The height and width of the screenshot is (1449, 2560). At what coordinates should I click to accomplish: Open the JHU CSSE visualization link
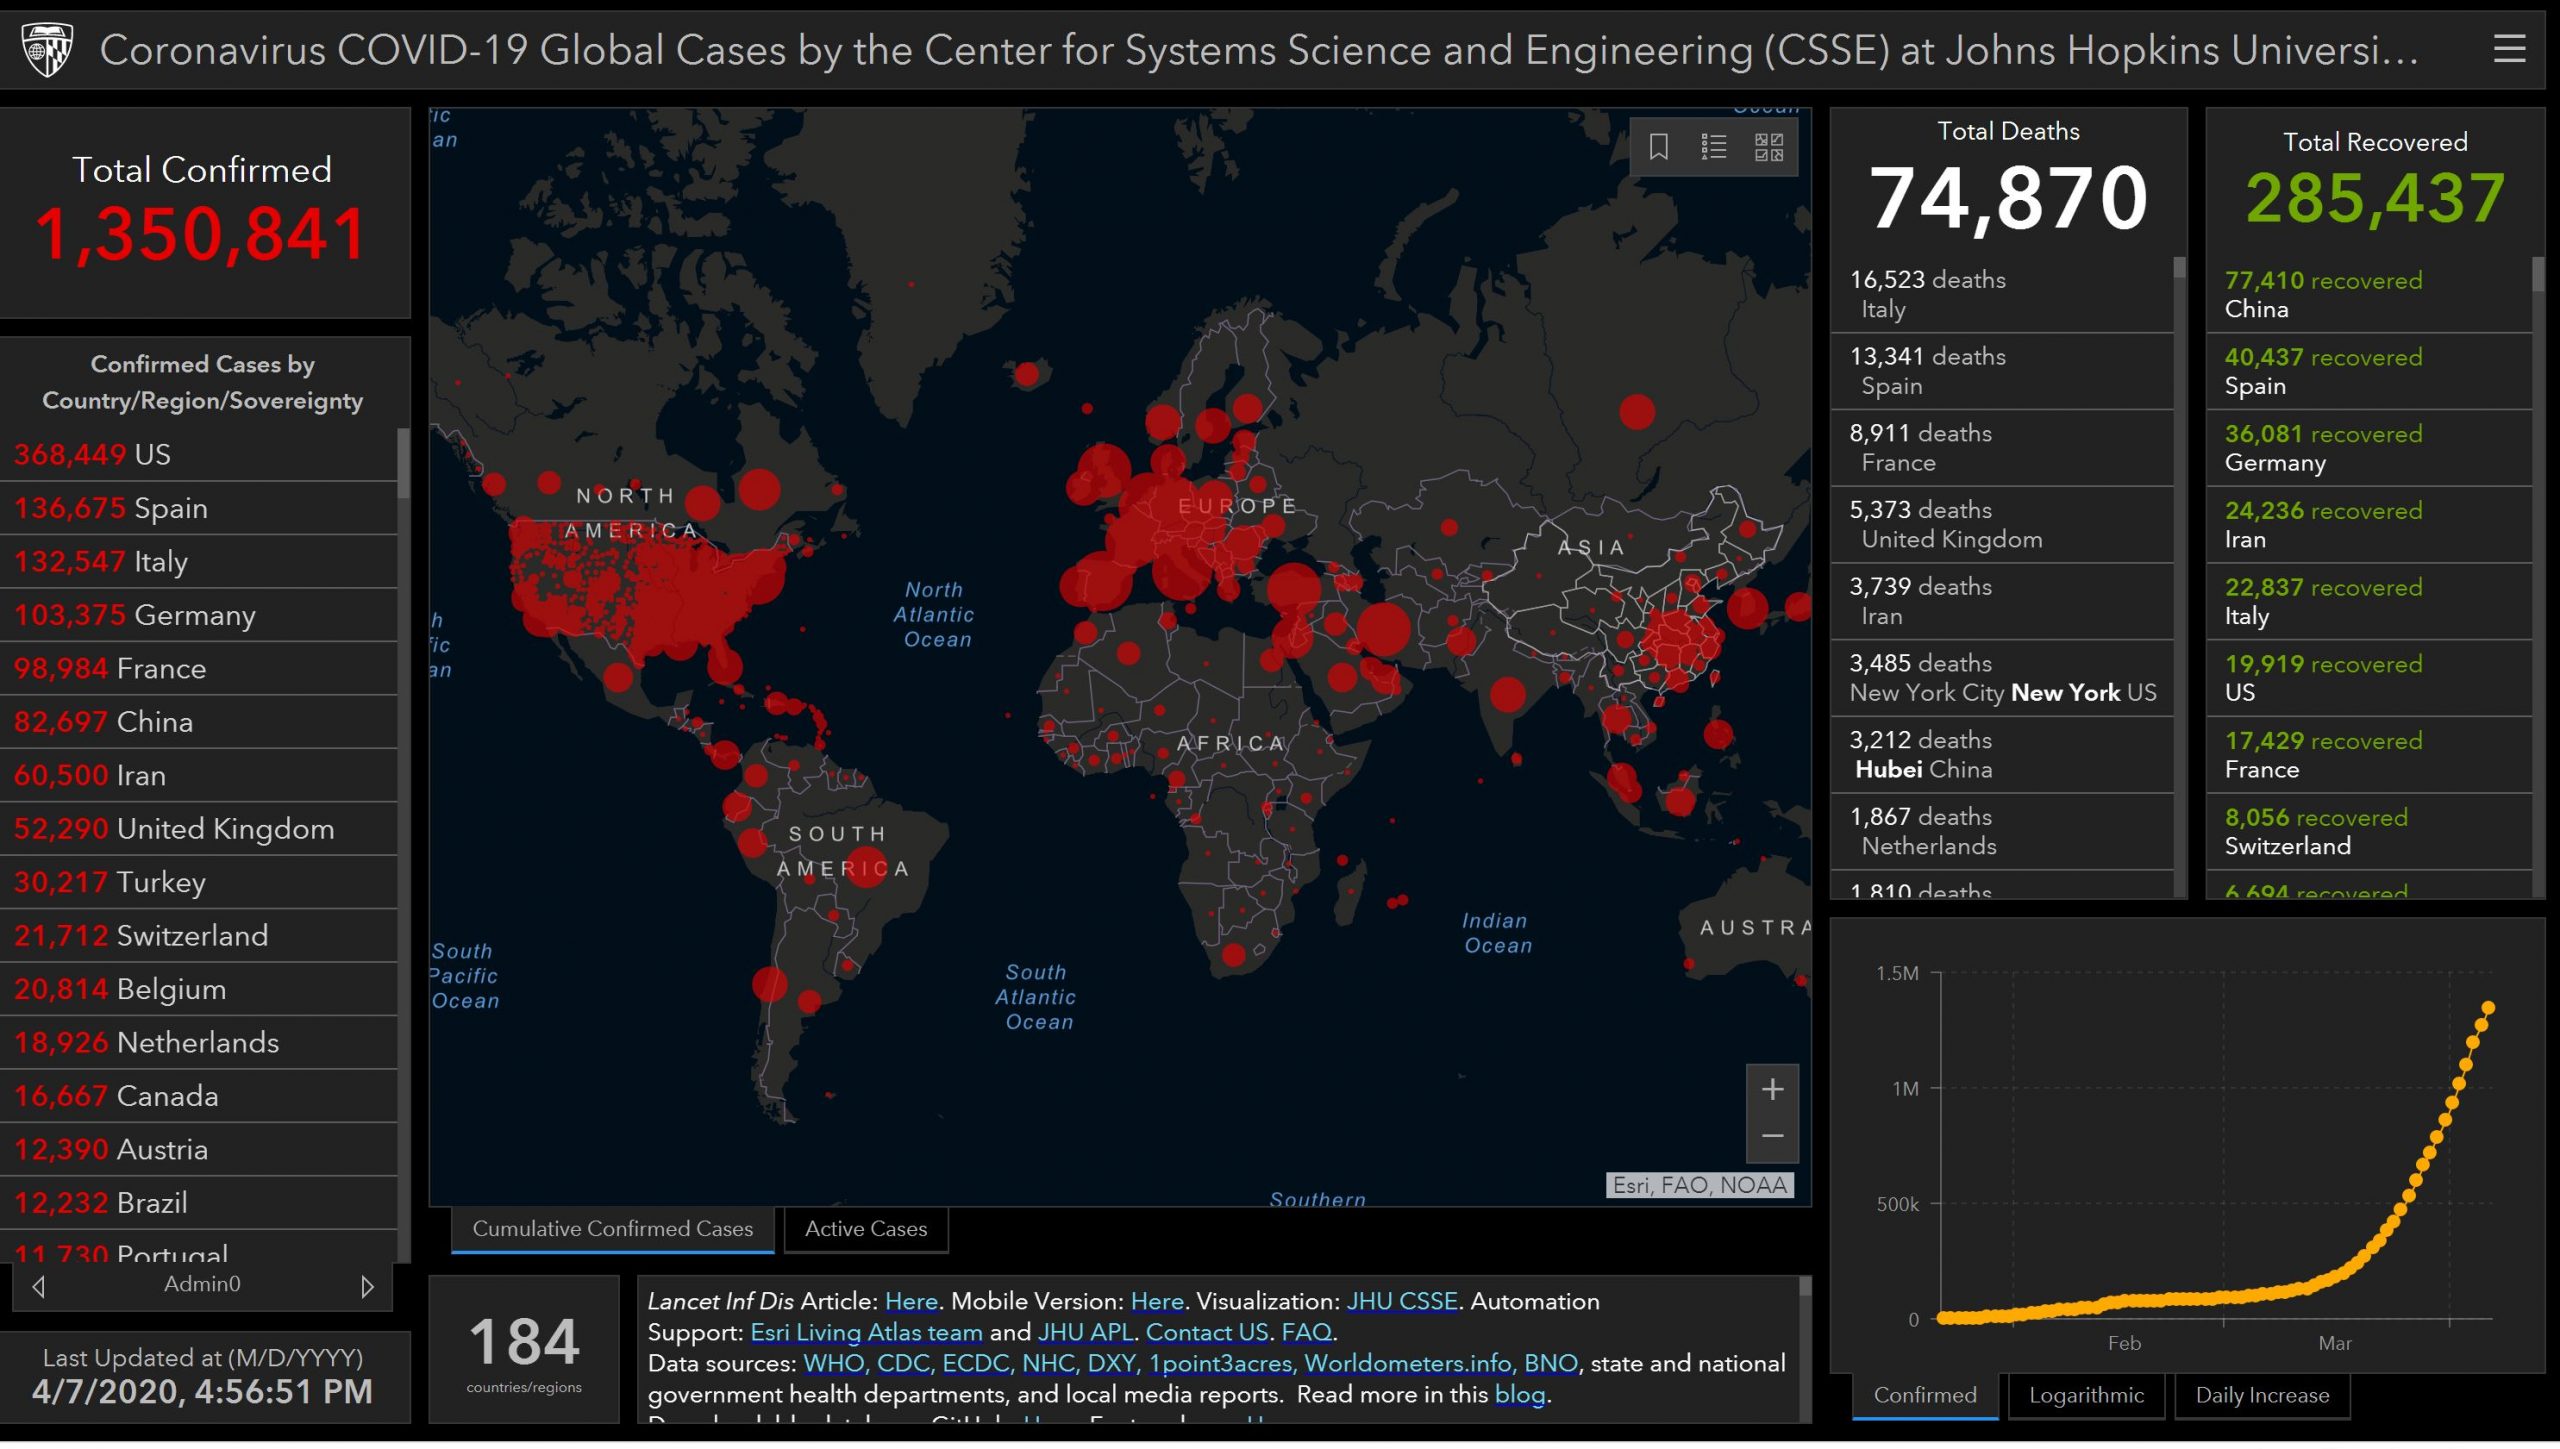coord(1401,1301)
